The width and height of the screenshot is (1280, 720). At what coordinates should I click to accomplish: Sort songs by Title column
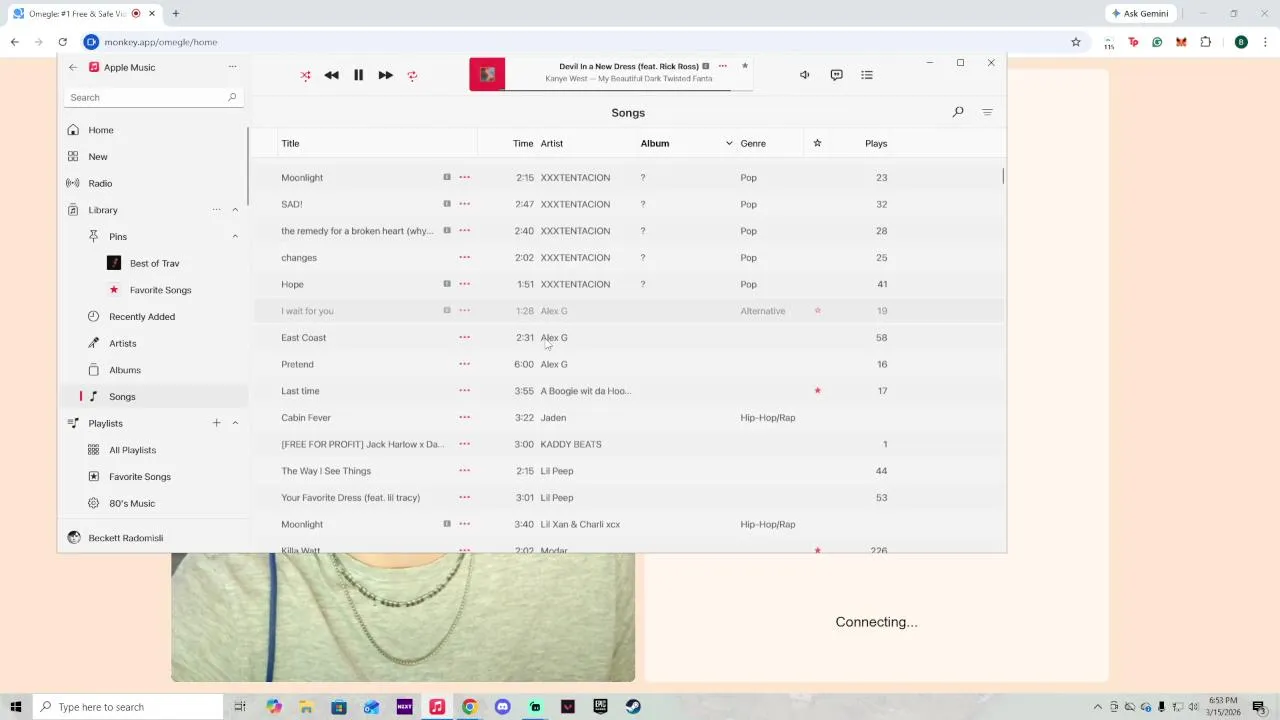[290, 143]
